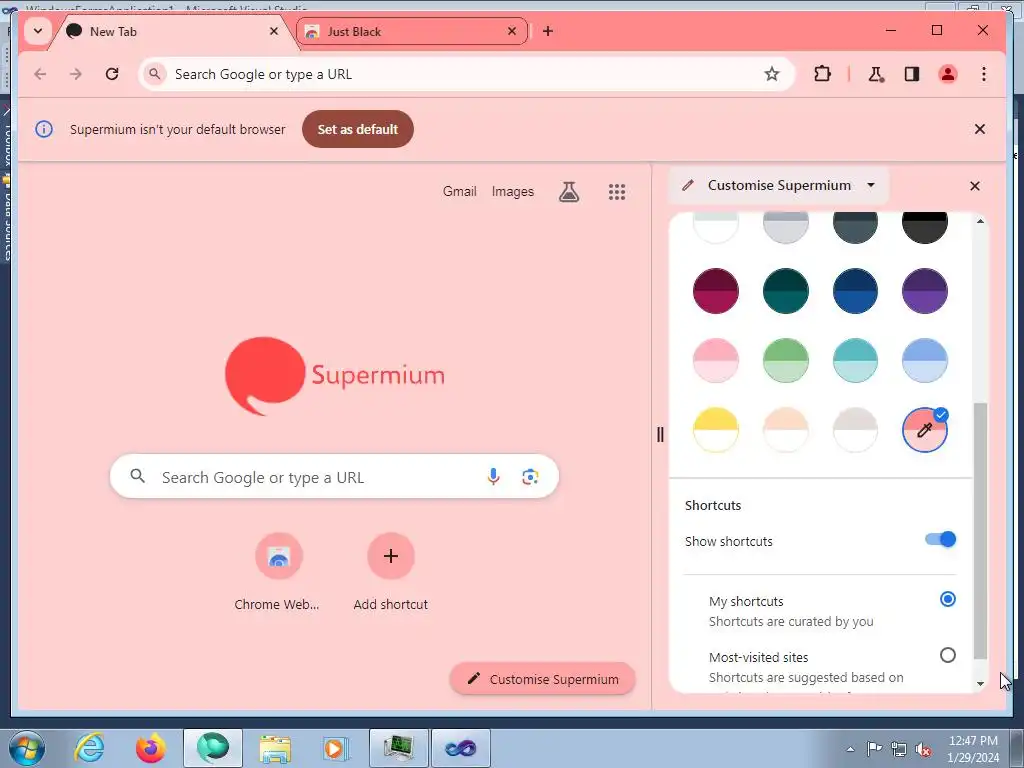Pick the light blue colour theme
The image size is (1024, 768).
925,360
